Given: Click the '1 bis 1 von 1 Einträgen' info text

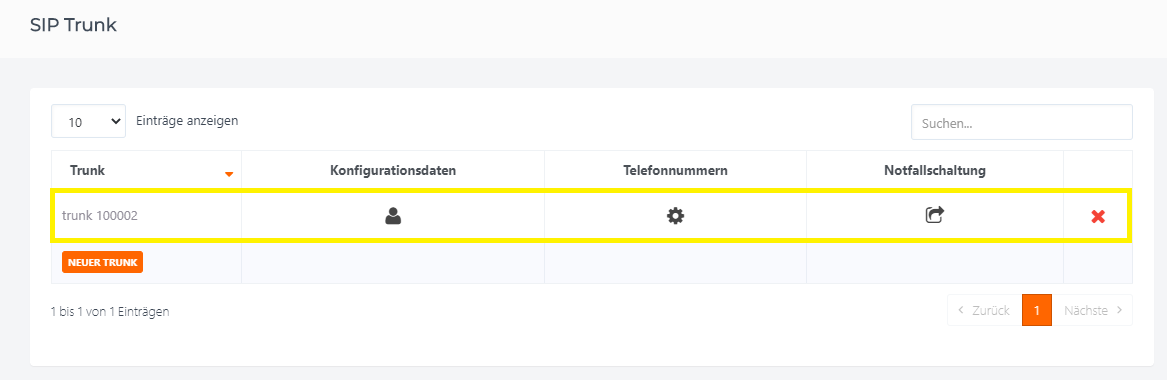Looking at the screenshot, I should (x=110, y=312).
